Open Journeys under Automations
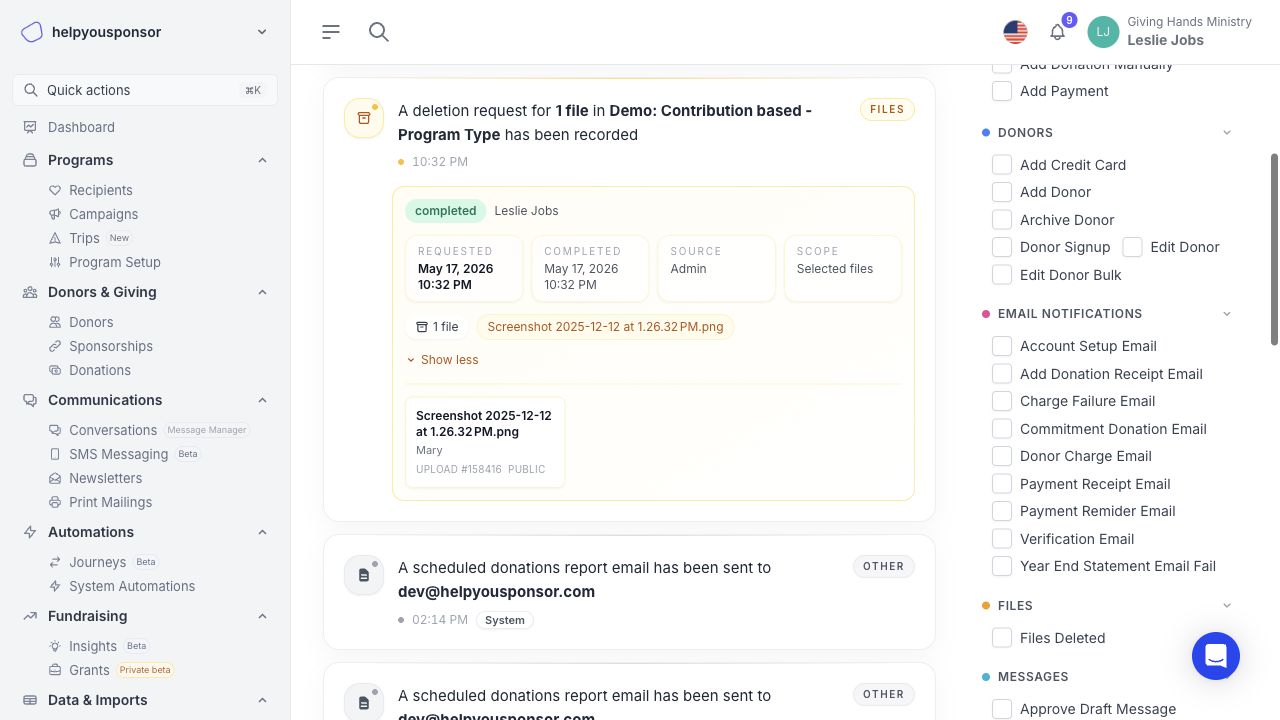This screenshot has height=720, width=1280. click(97, 562)
